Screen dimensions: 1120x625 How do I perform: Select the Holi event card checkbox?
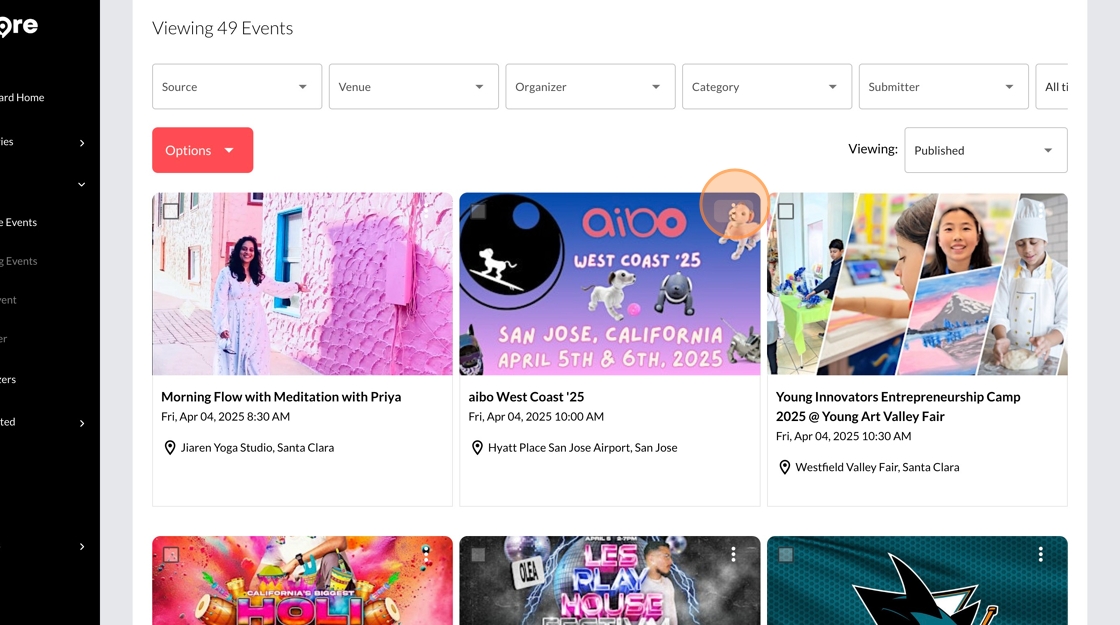(x=171, y=554)
